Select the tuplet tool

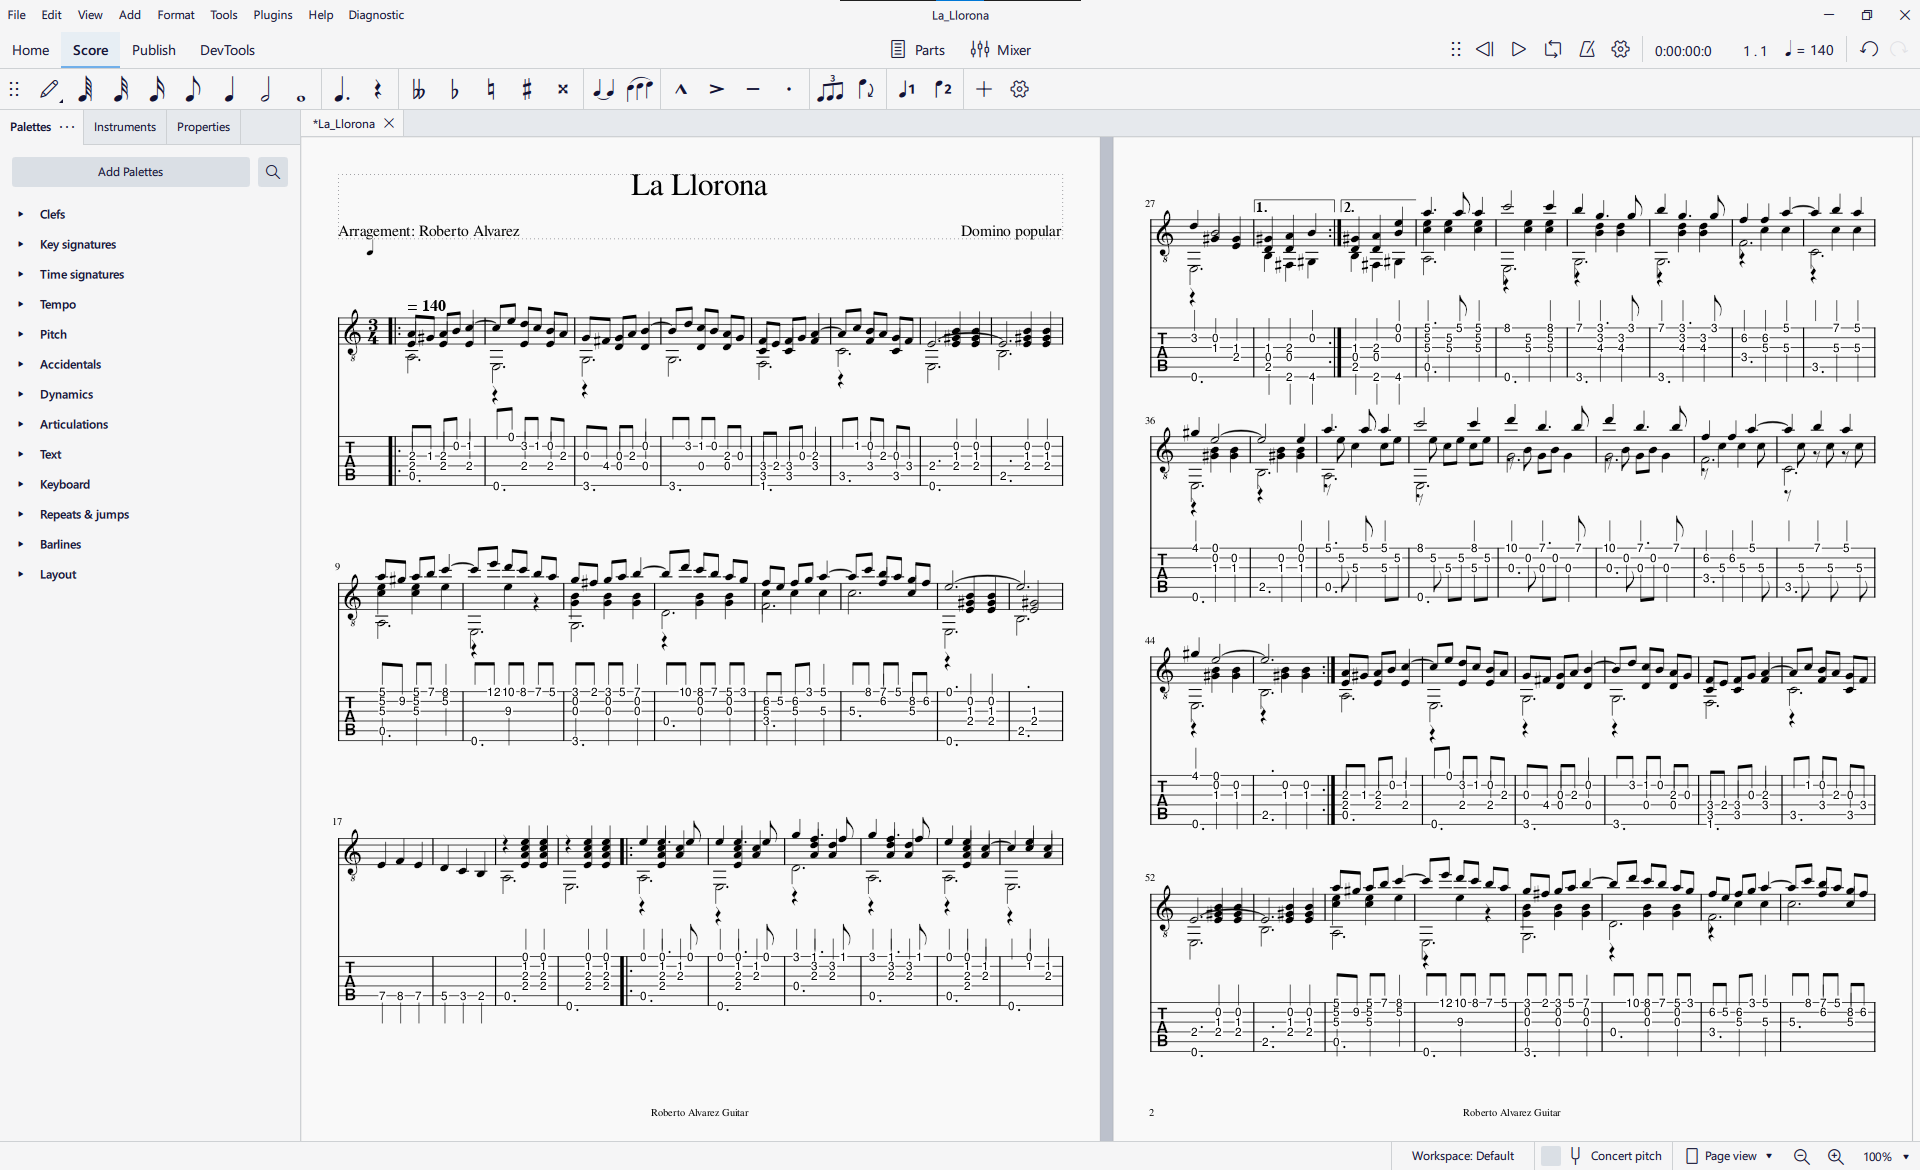coord(831,89)
